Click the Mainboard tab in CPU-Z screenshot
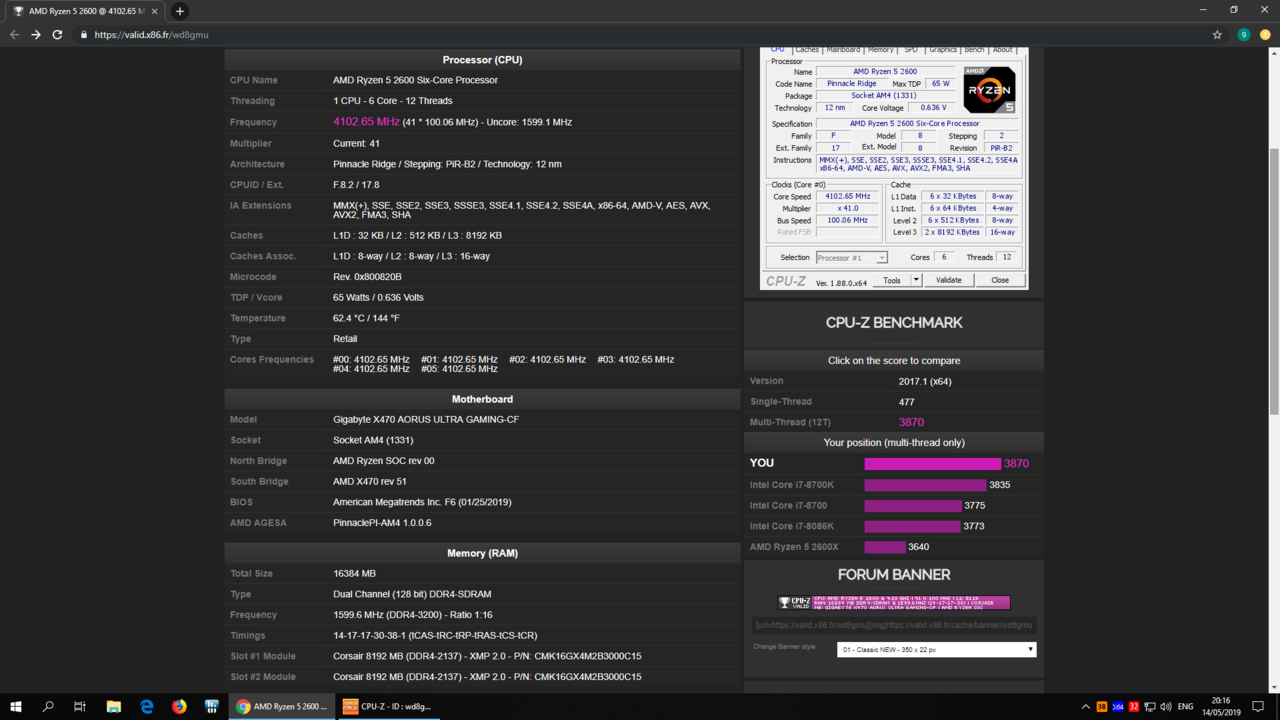 coord(843,49)
